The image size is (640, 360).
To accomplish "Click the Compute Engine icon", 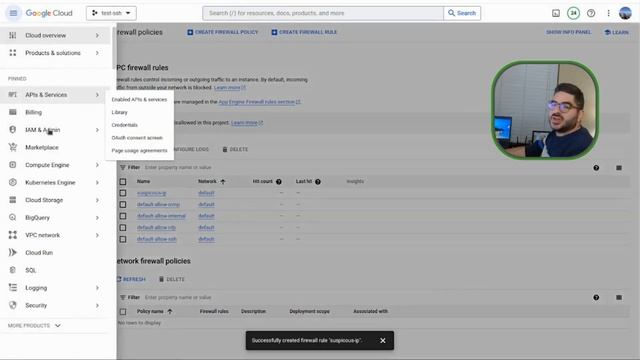I will pyautogui.click(x=13, y=165).
